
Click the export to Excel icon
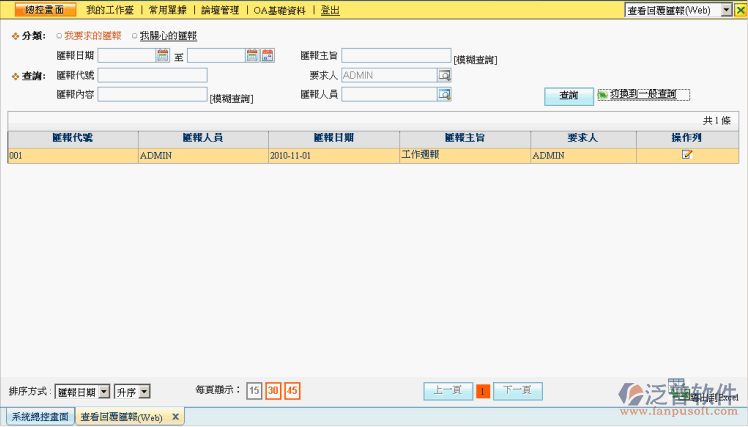[680, 397]
